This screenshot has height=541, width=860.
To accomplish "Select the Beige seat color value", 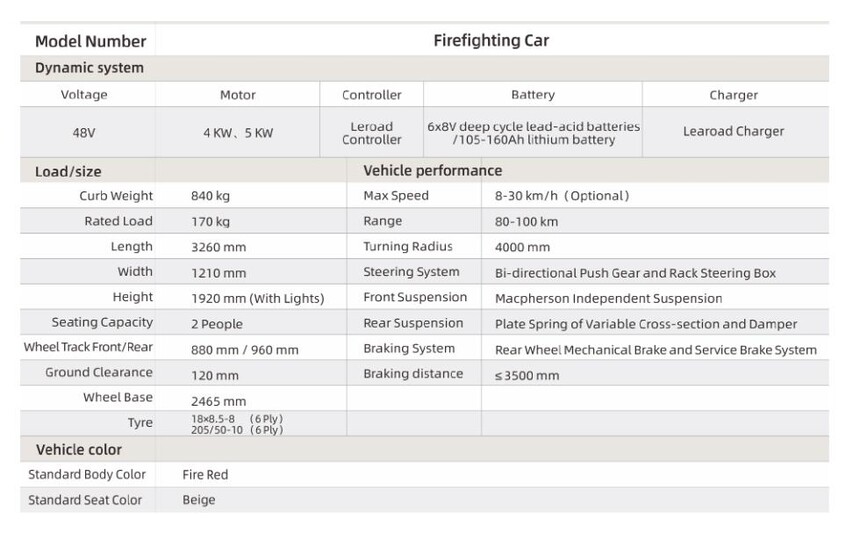I will click(199, 500).
